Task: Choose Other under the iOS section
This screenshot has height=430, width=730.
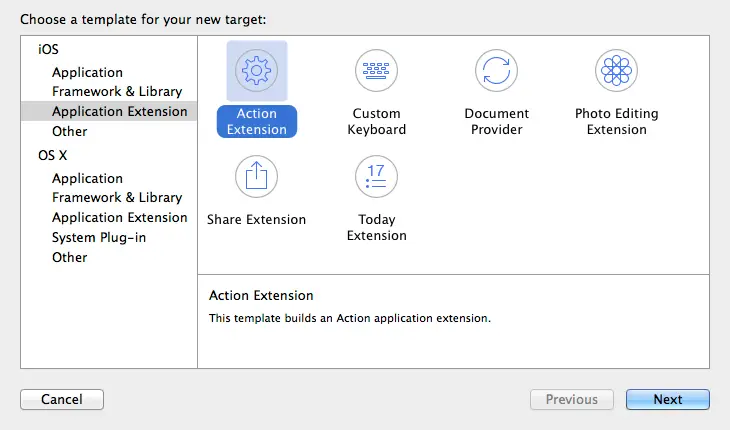Action: click(70, 131)
